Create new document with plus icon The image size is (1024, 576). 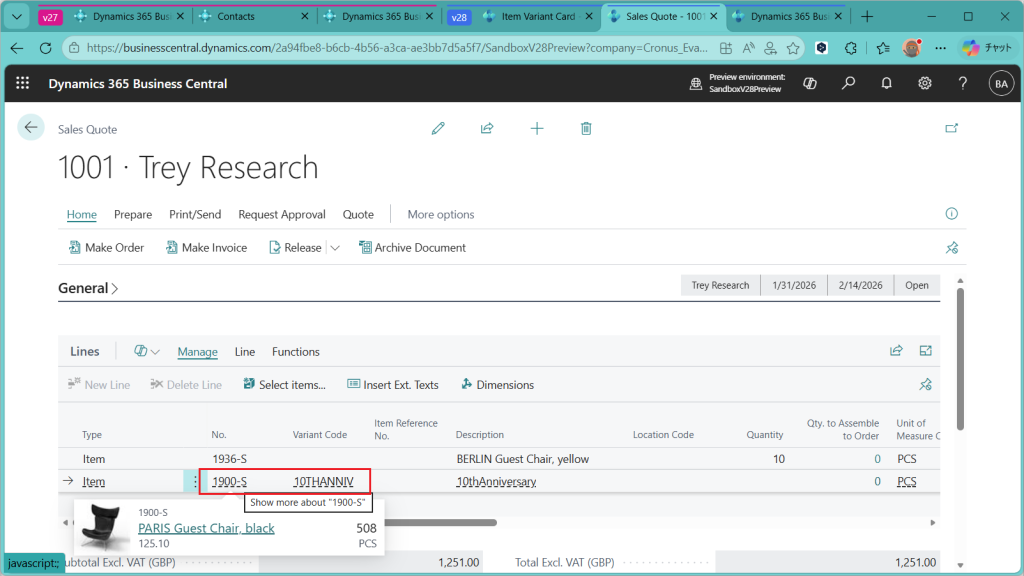pyautogui.click(x=537, y=129)
